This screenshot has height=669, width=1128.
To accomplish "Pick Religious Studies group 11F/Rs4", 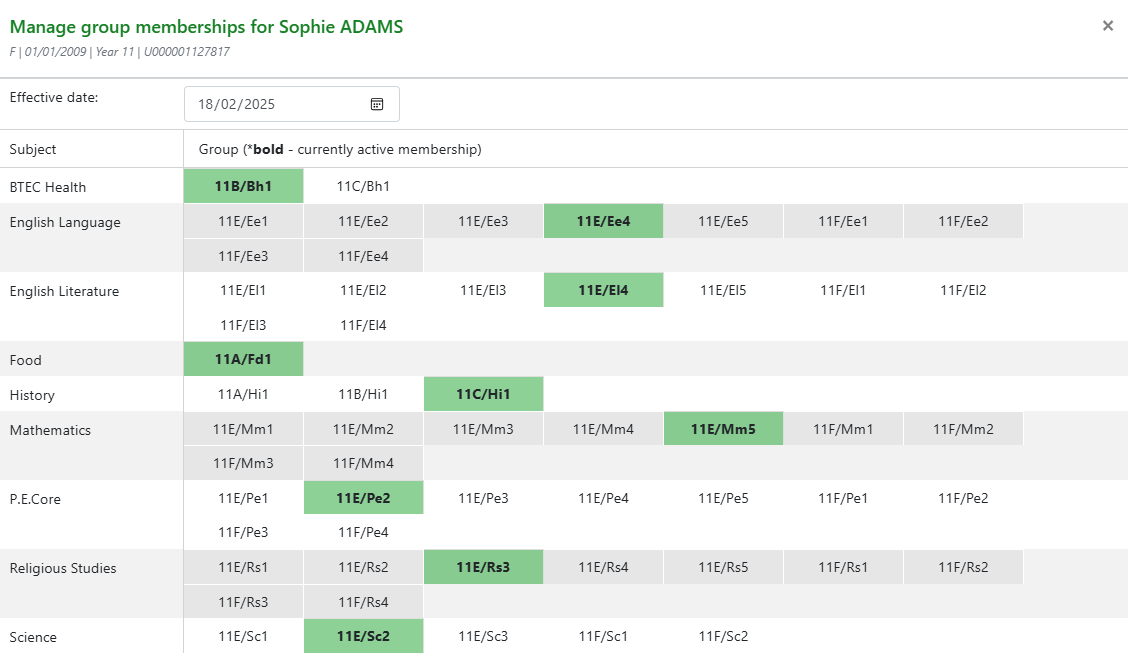I will 363,601.
